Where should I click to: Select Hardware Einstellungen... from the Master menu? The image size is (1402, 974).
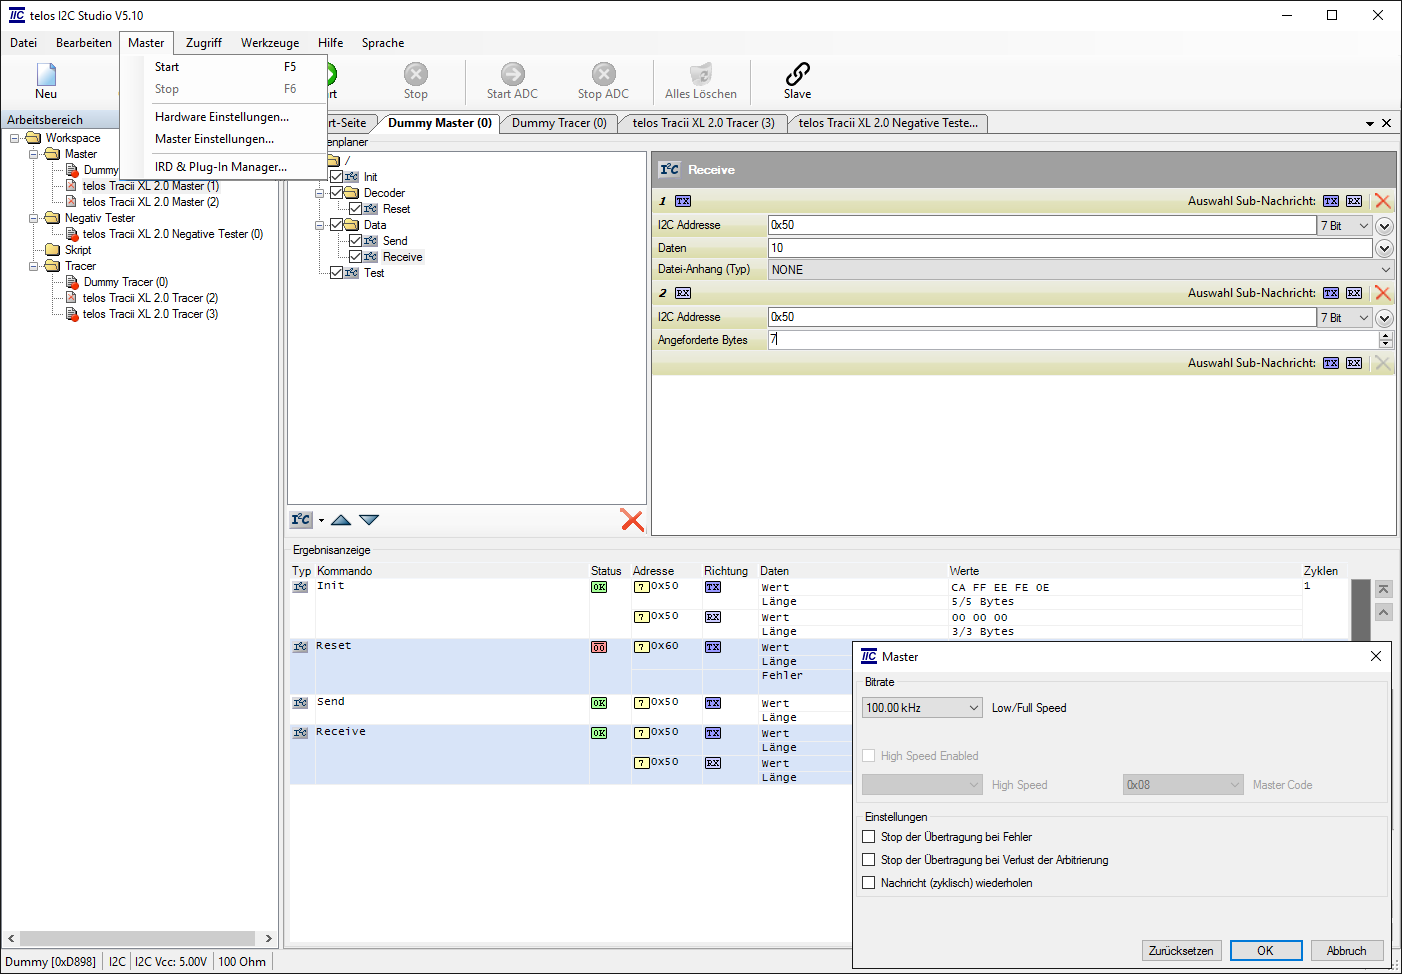coord(222,117)
